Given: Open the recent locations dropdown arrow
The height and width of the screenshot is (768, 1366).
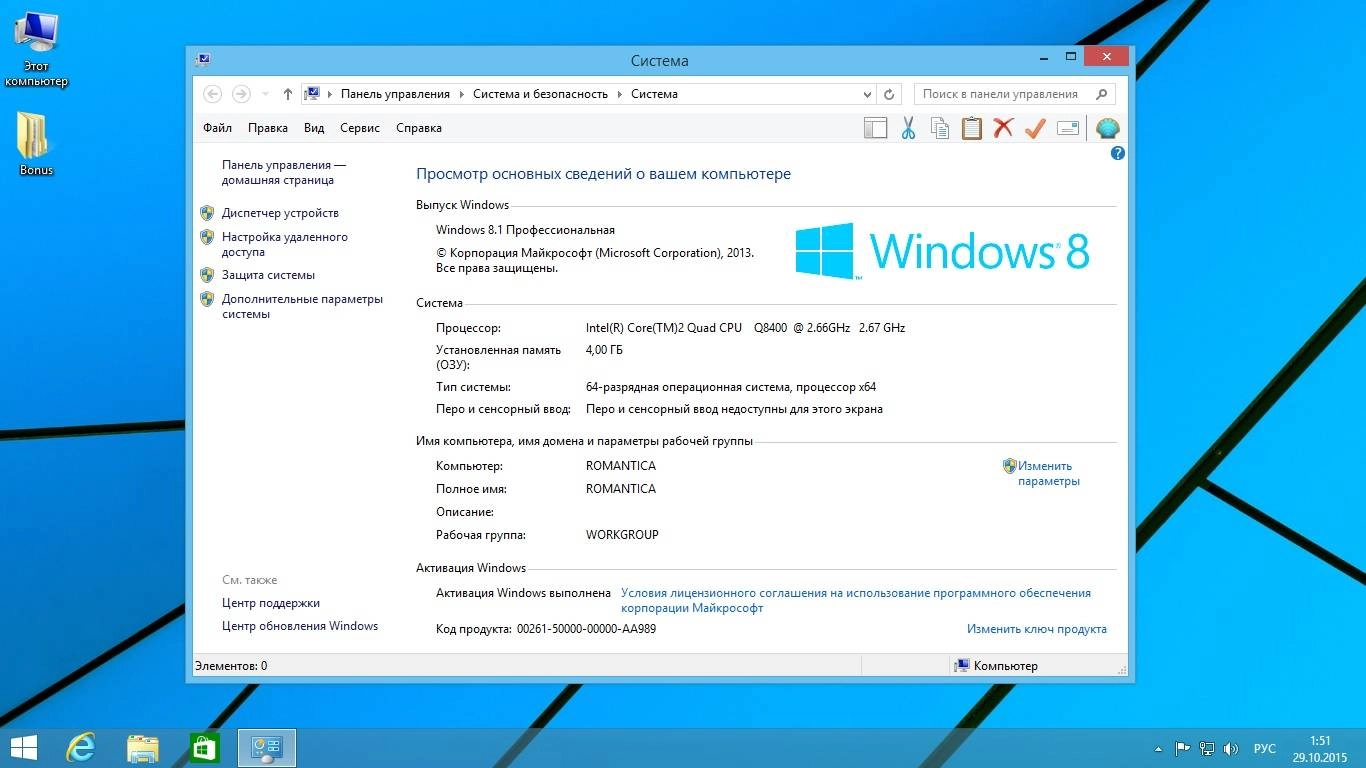Looking at the screenshot, I should (x=265, y=94).
